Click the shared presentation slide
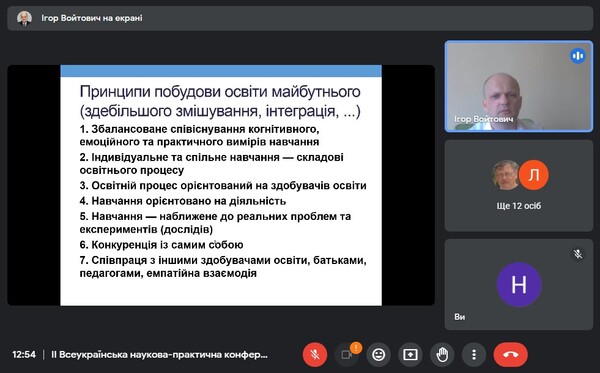Image resolution: width=600 pixels, height=373 pixels. (x=221, y=185)
